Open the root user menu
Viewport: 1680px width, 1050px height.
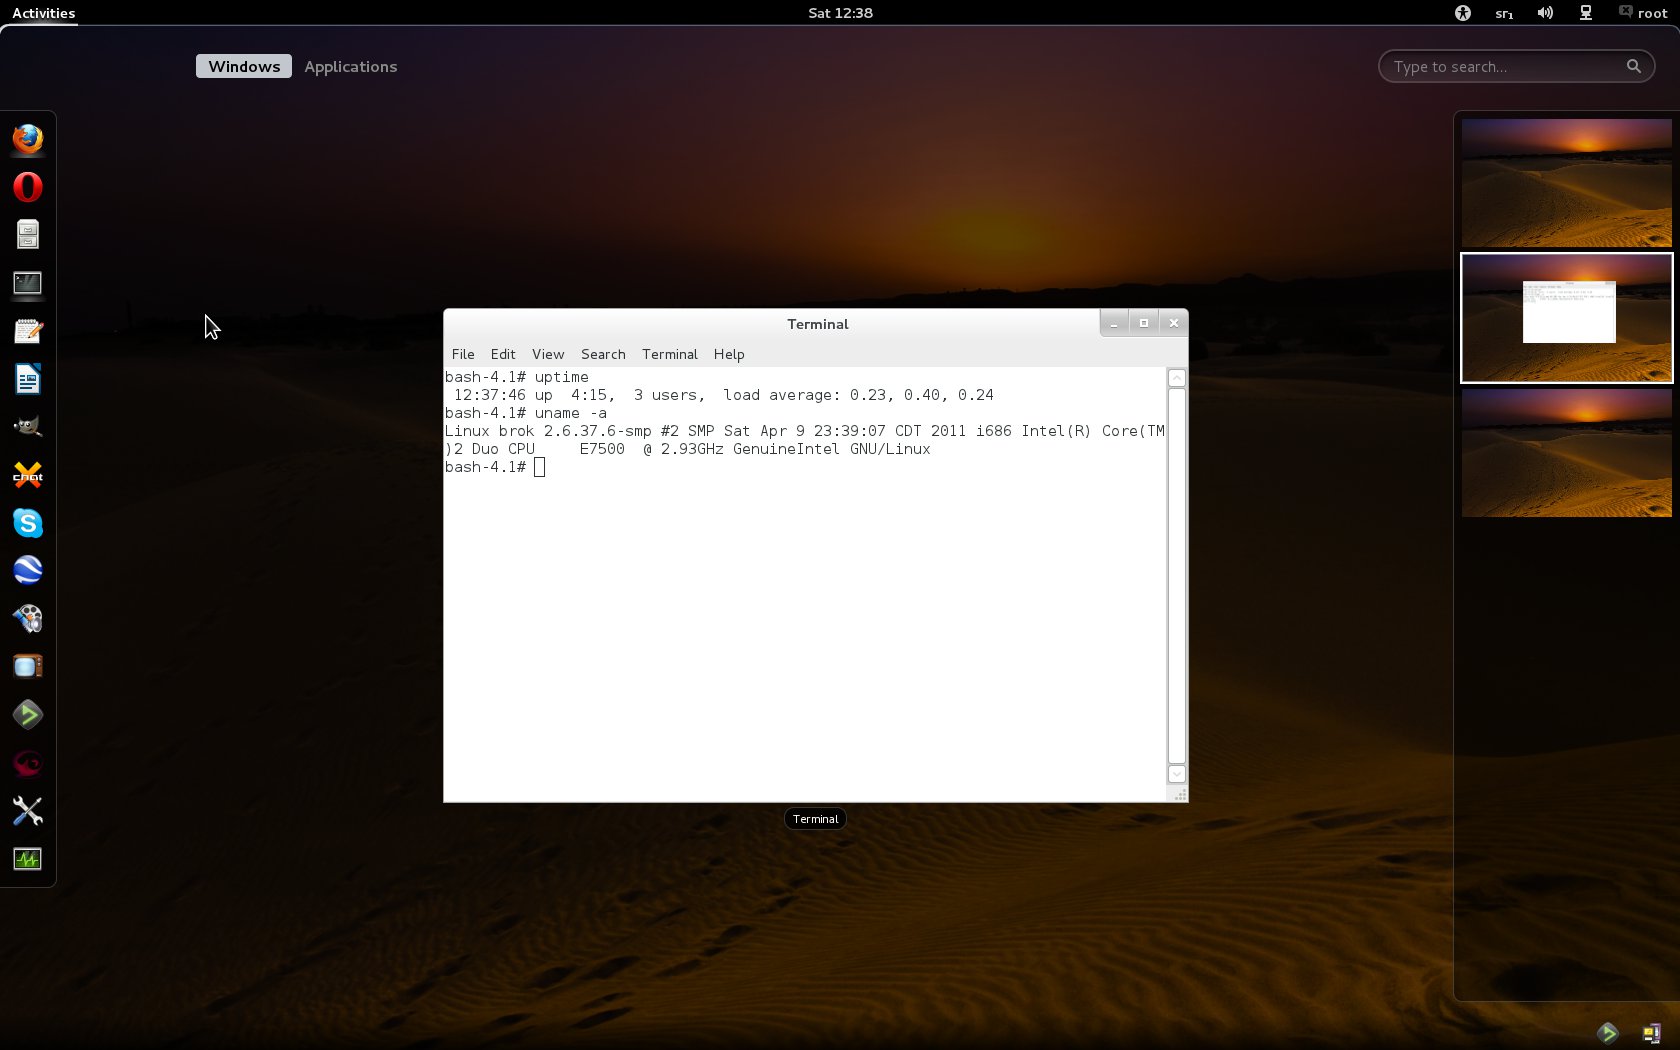click(x=1643, y=13)
